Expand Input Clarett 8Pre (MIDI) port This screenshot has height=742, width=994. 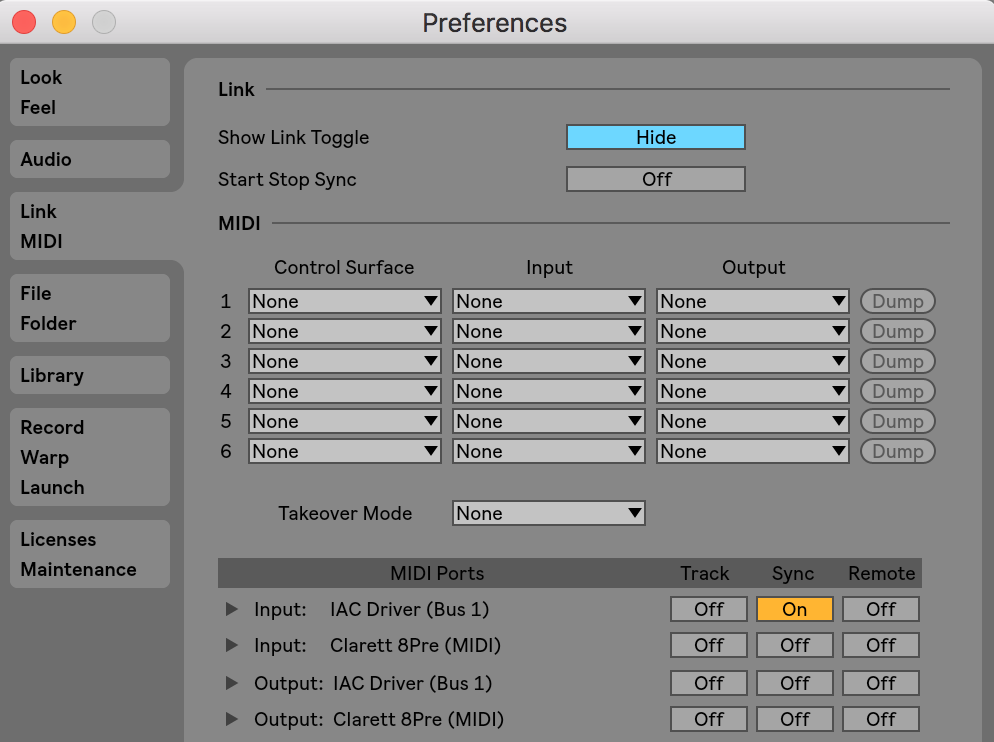232,646
